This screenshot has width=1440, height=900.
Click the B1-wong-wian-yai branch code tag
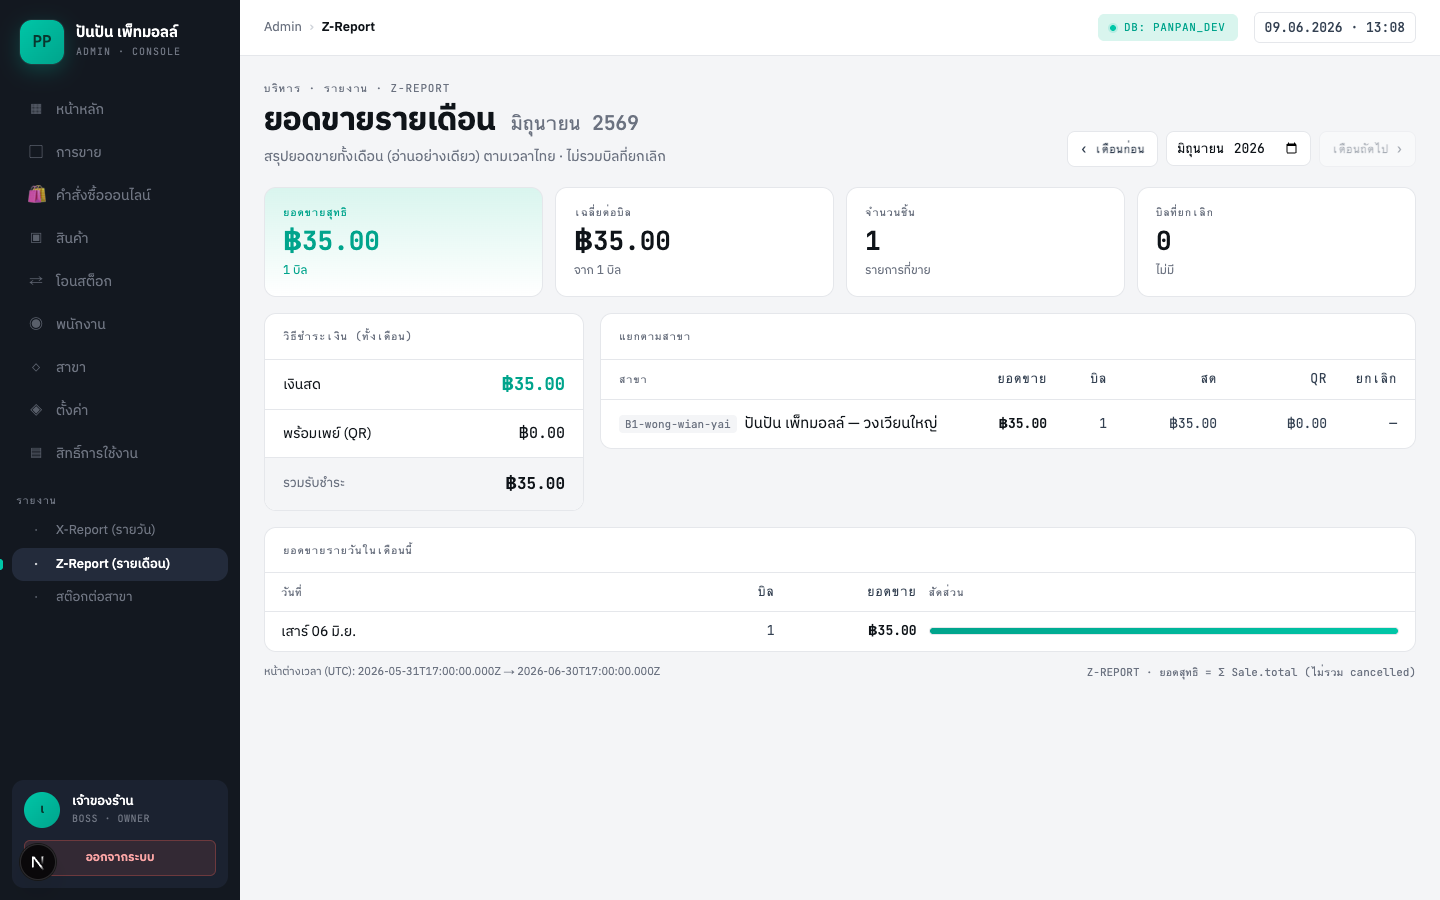(x=678, y=424)
